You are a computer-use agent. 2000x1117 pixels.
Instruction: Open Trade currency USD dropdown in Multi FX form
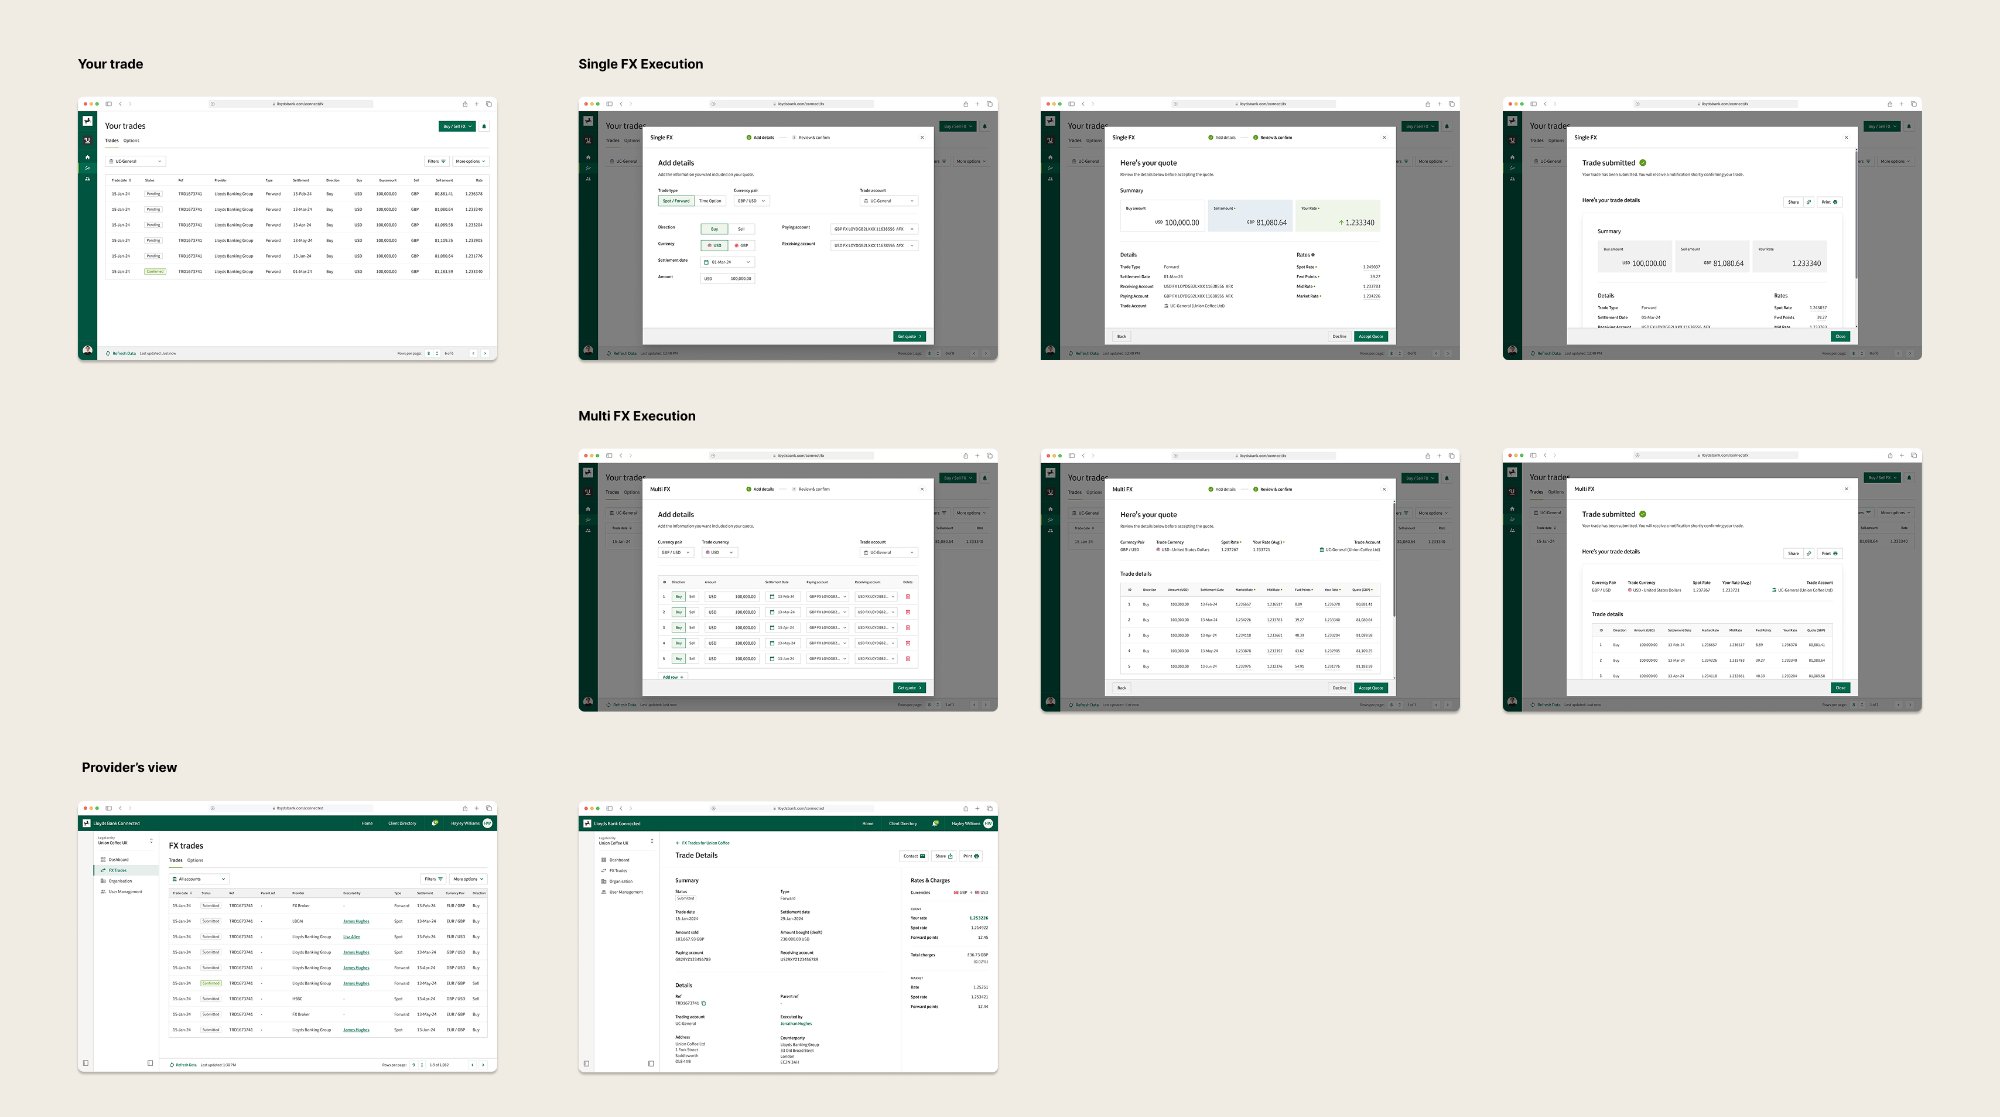pyautogui.click(x=720, y=553)
